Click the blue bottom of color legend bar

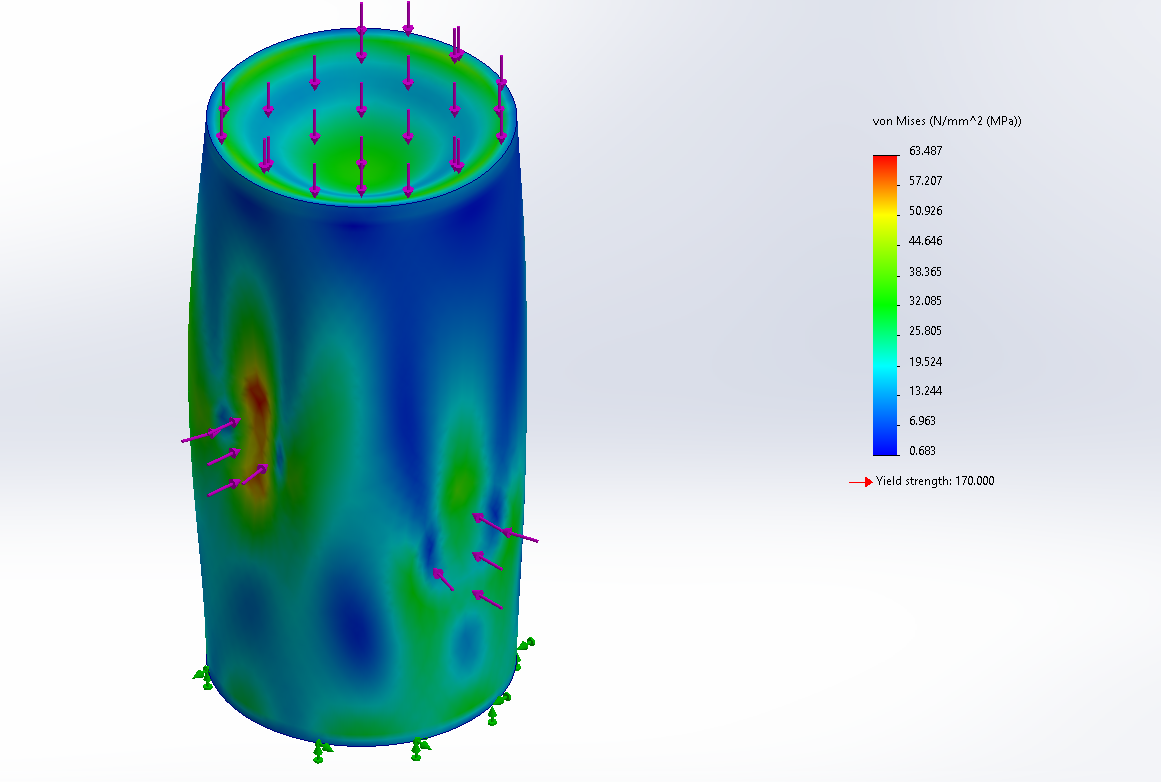tap(885, 447)
